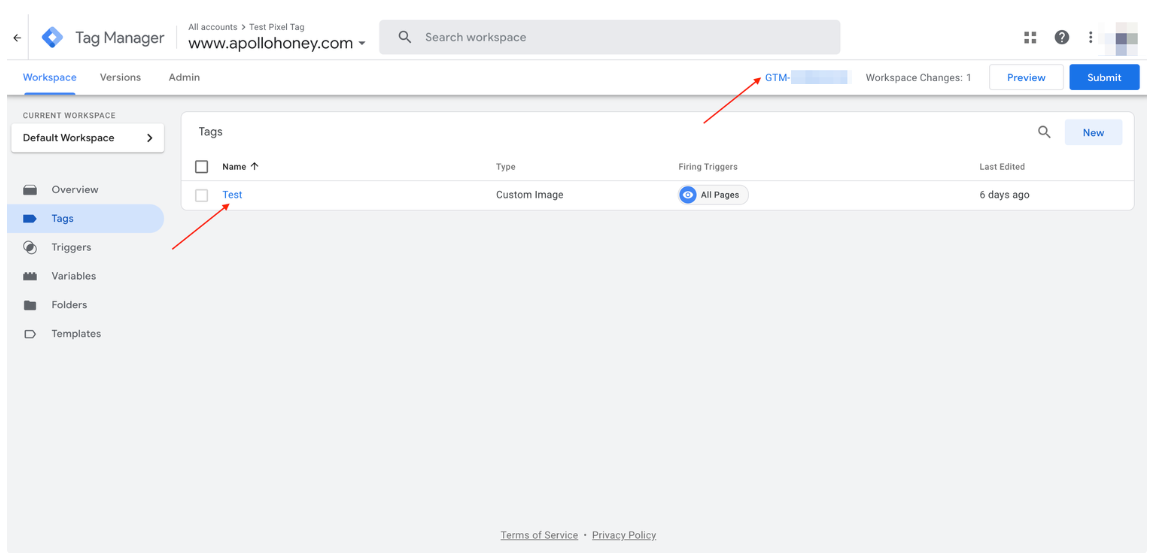Open Variables in the sidebar
The height and width of the screenshot is (553, 1149).
click(74, 276)
